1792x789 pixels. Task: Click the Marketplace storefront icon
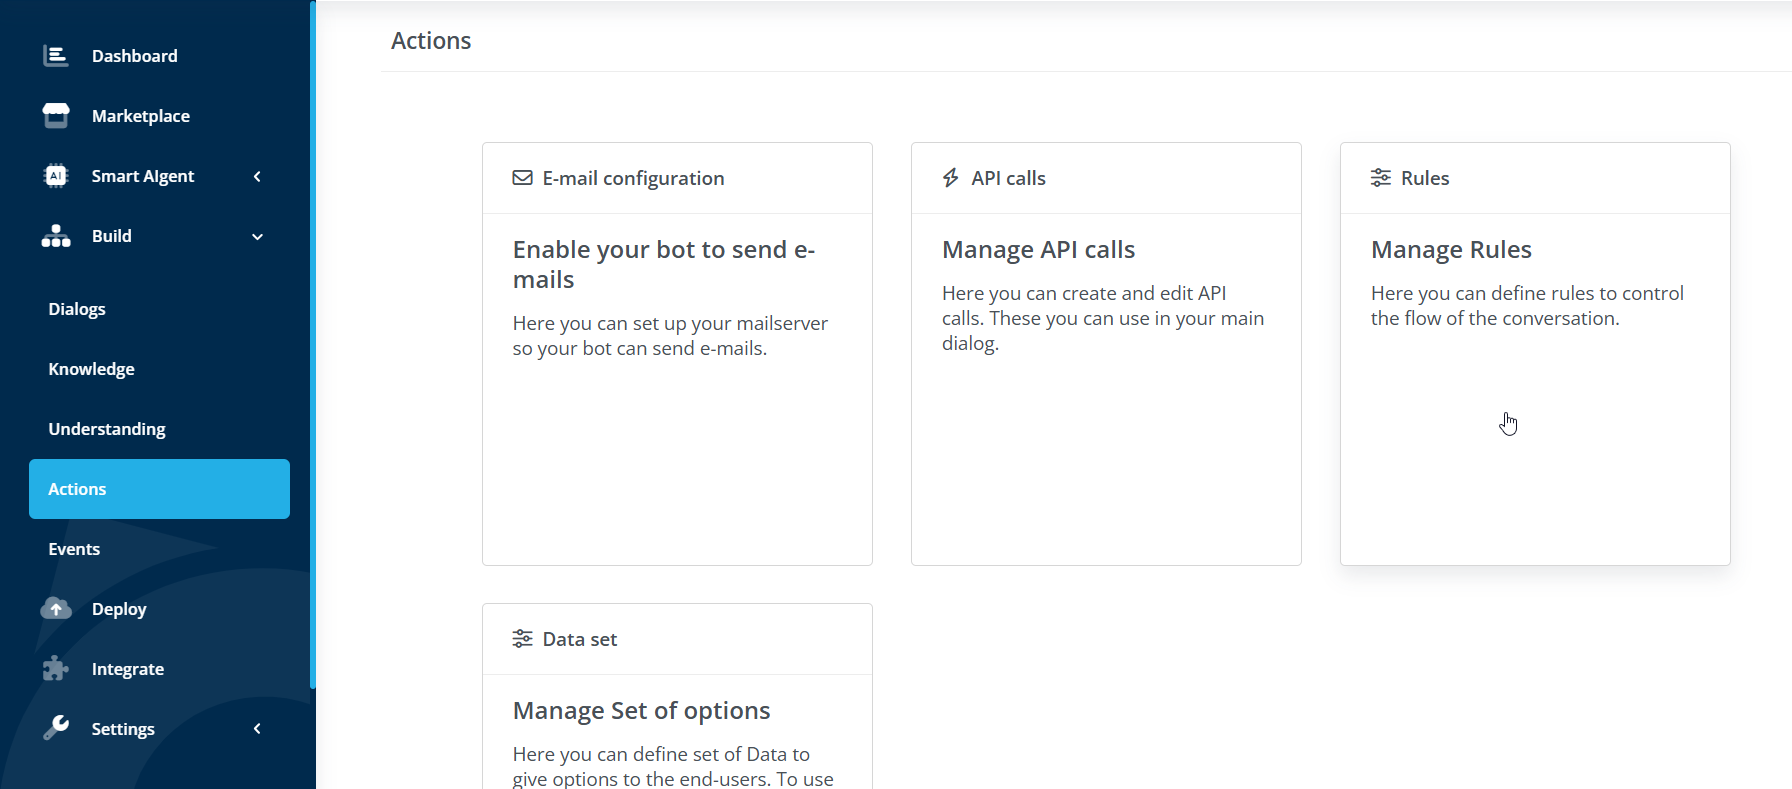tap(56, 116)
